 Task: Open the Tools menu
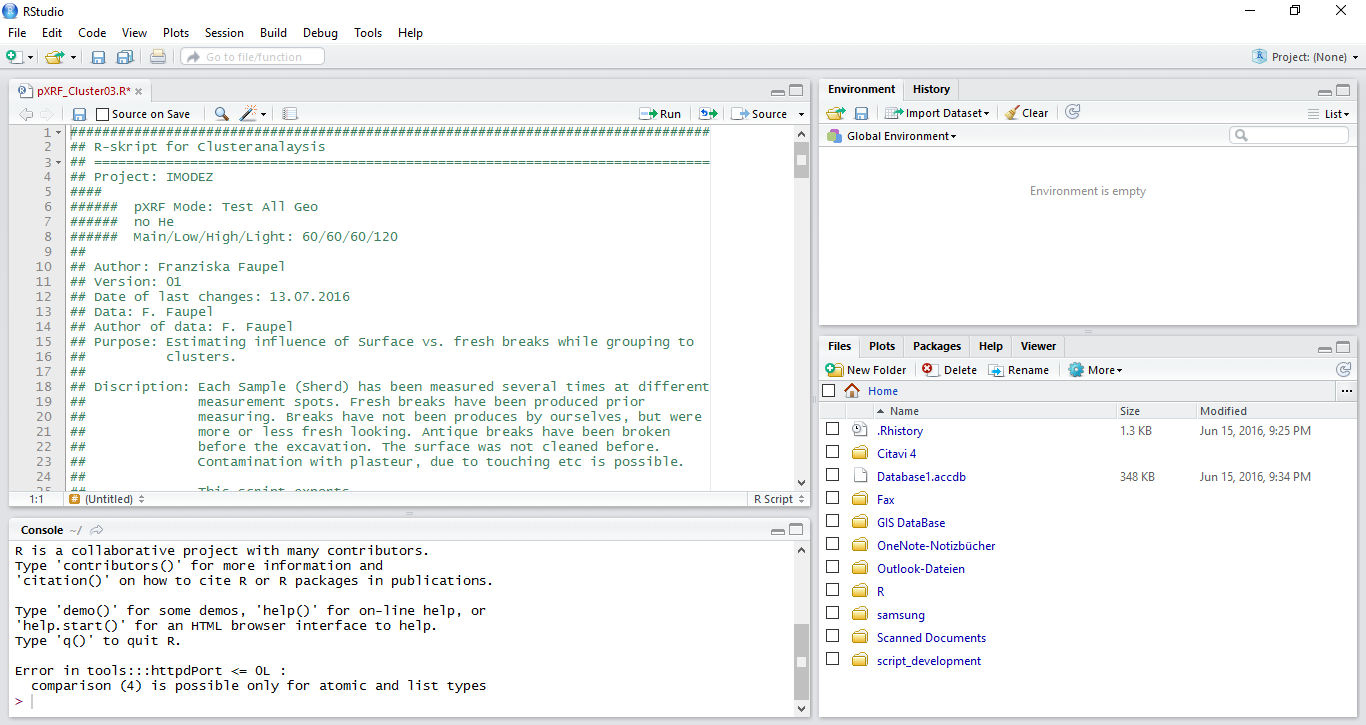point(368,33)
